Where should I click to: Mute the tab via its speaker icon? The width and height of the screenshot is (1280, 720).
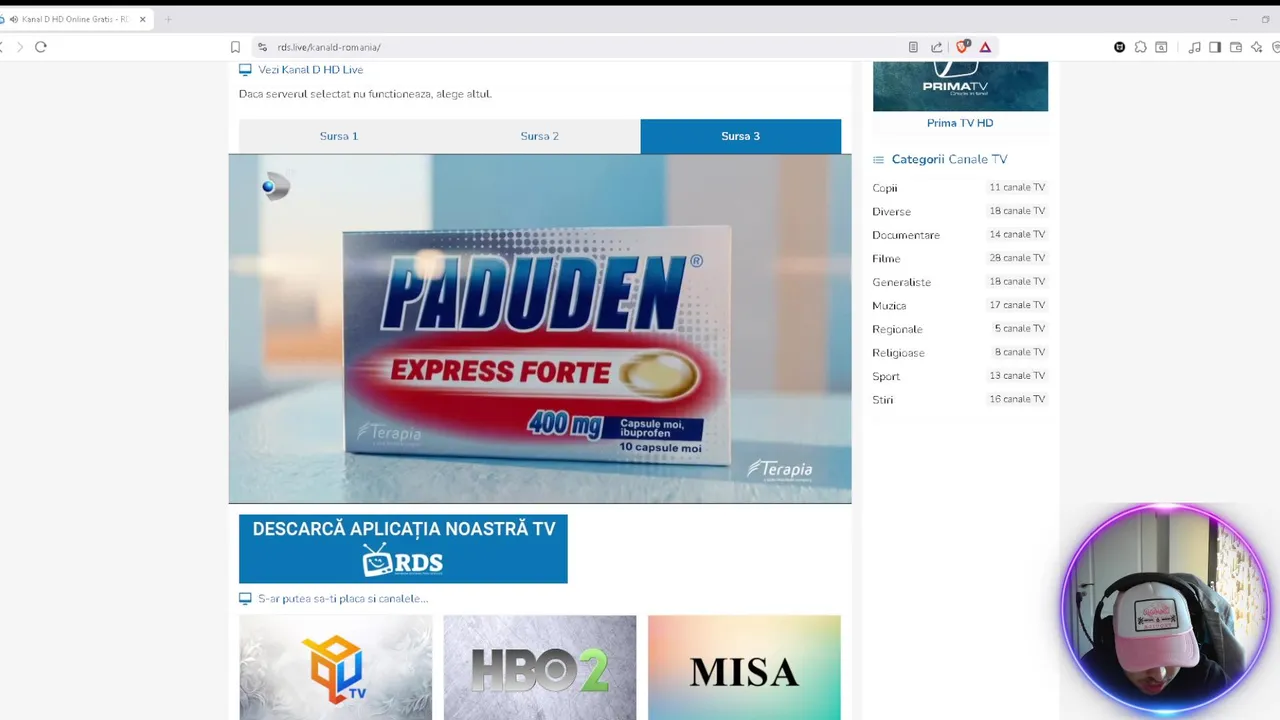click(x=14, y=19)
